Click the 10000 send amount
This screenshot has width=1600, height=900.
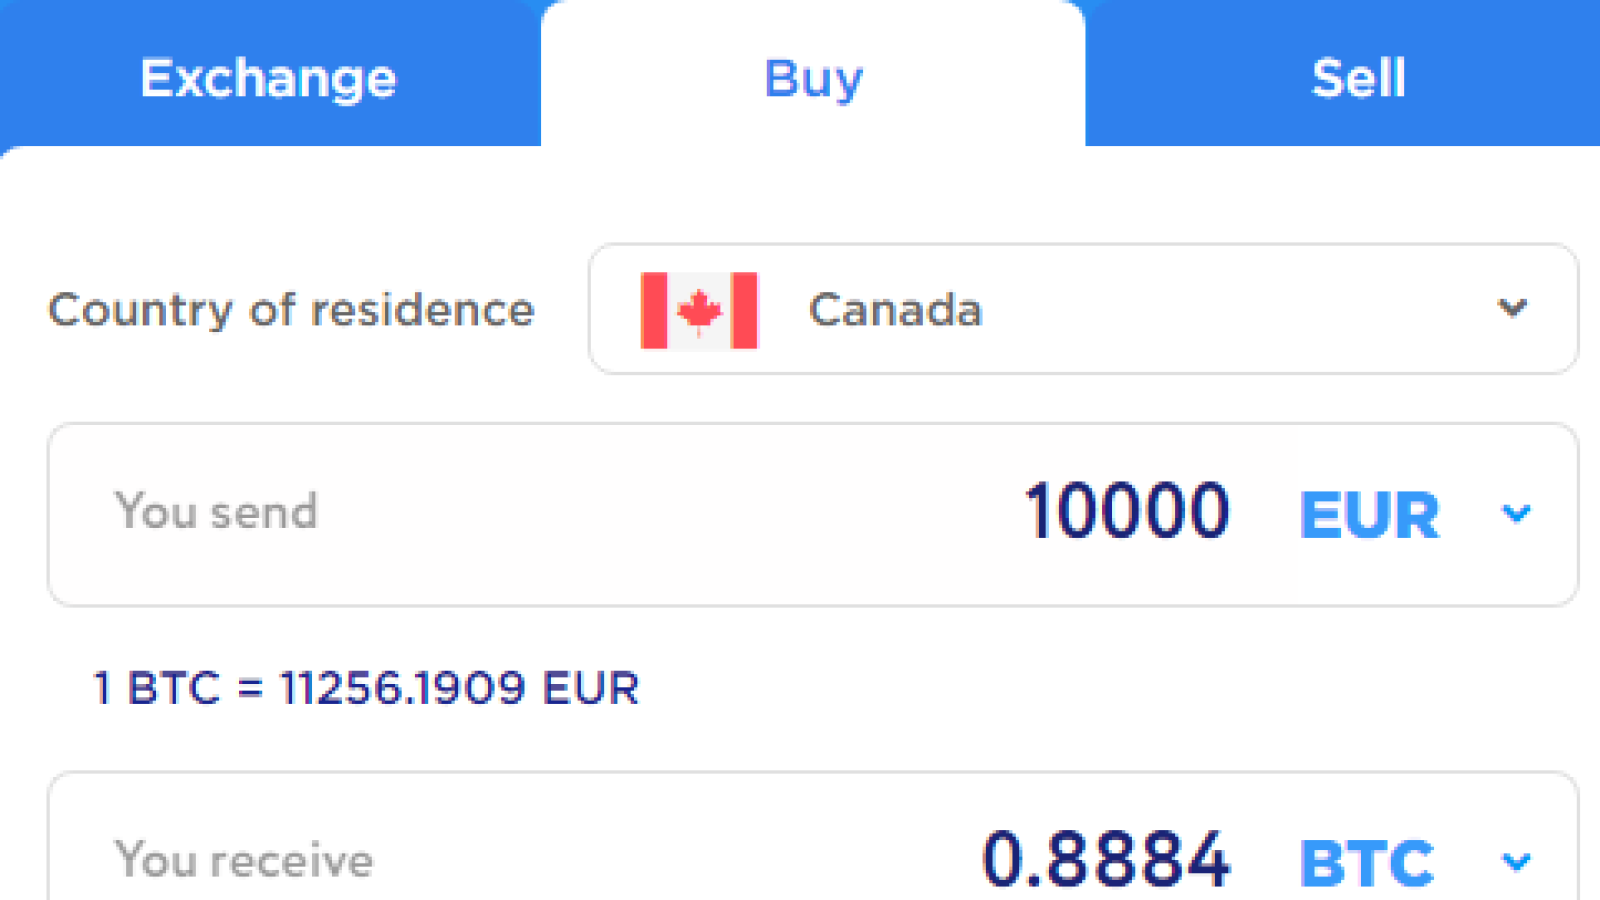coord(1127,512)
